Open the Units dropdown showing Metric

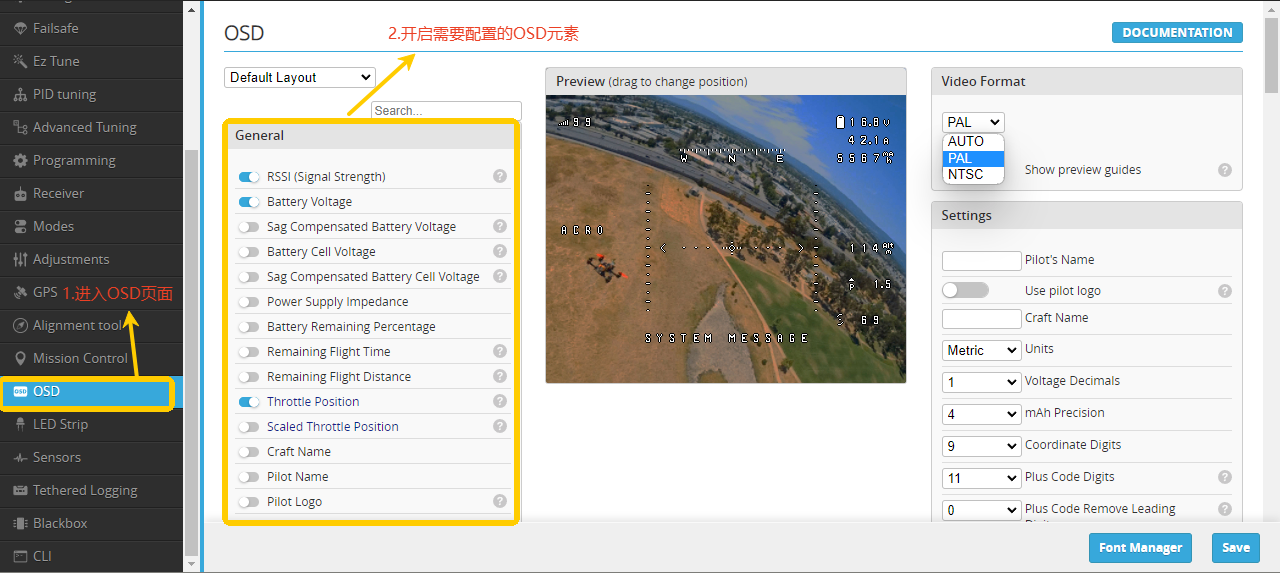[x=981, y=350]
